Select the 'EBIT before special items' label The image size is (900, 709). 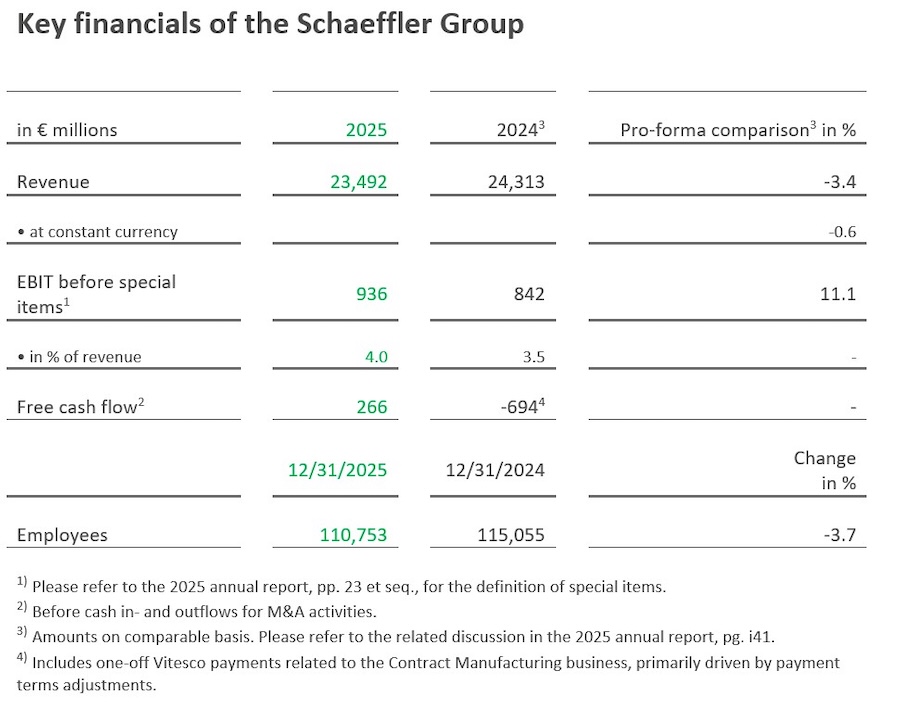[x=96, y=294]
